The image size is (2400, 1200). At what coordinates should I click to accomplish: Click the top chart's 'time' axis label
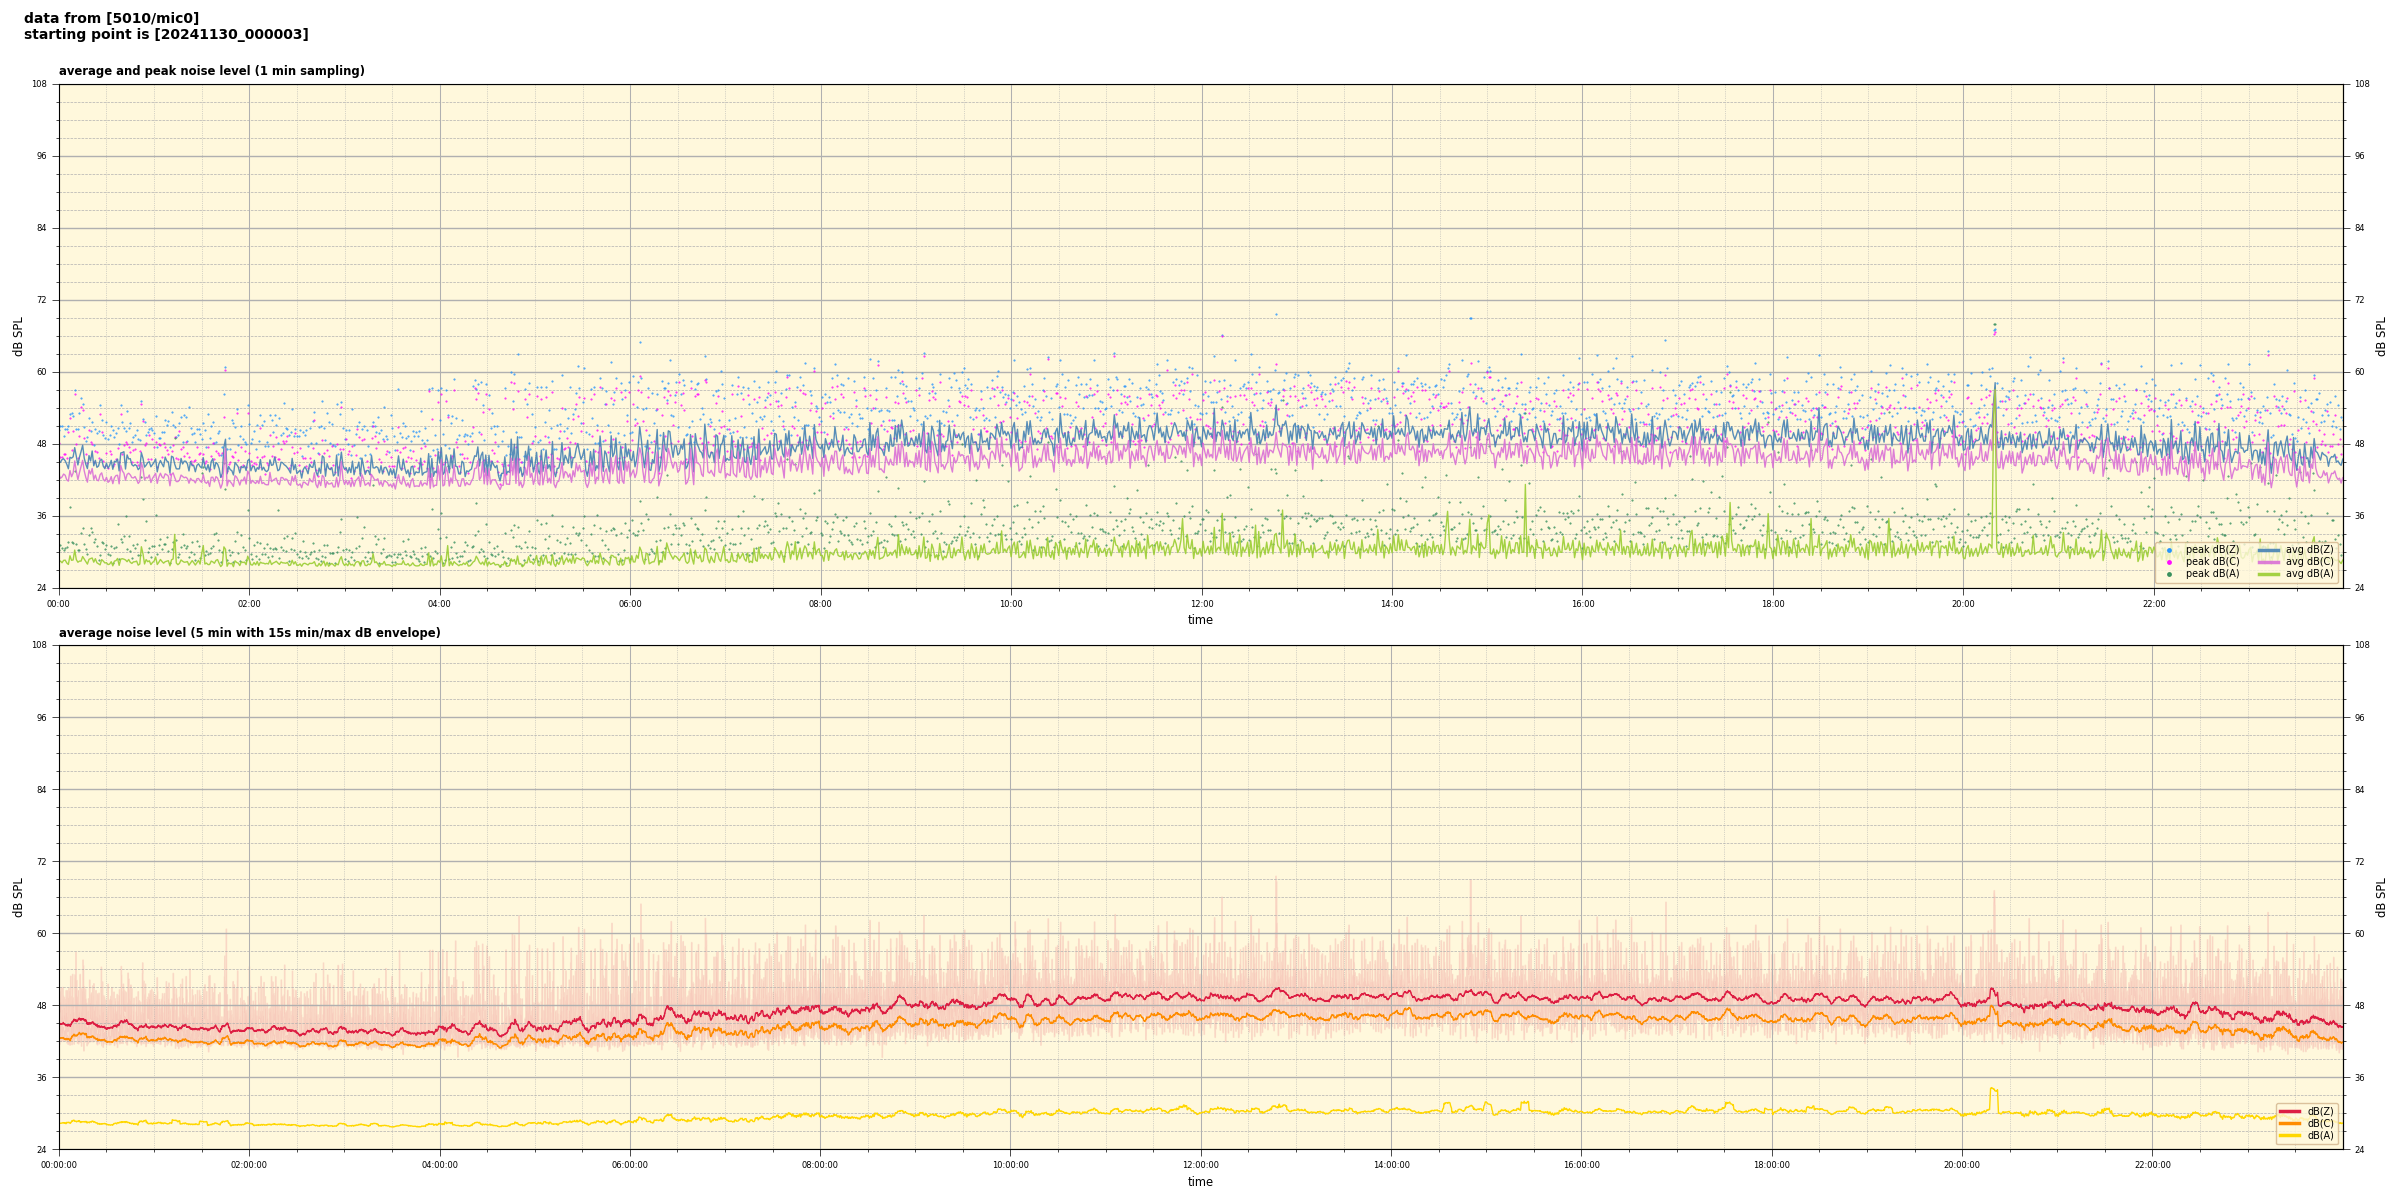tap(1200, 620)
